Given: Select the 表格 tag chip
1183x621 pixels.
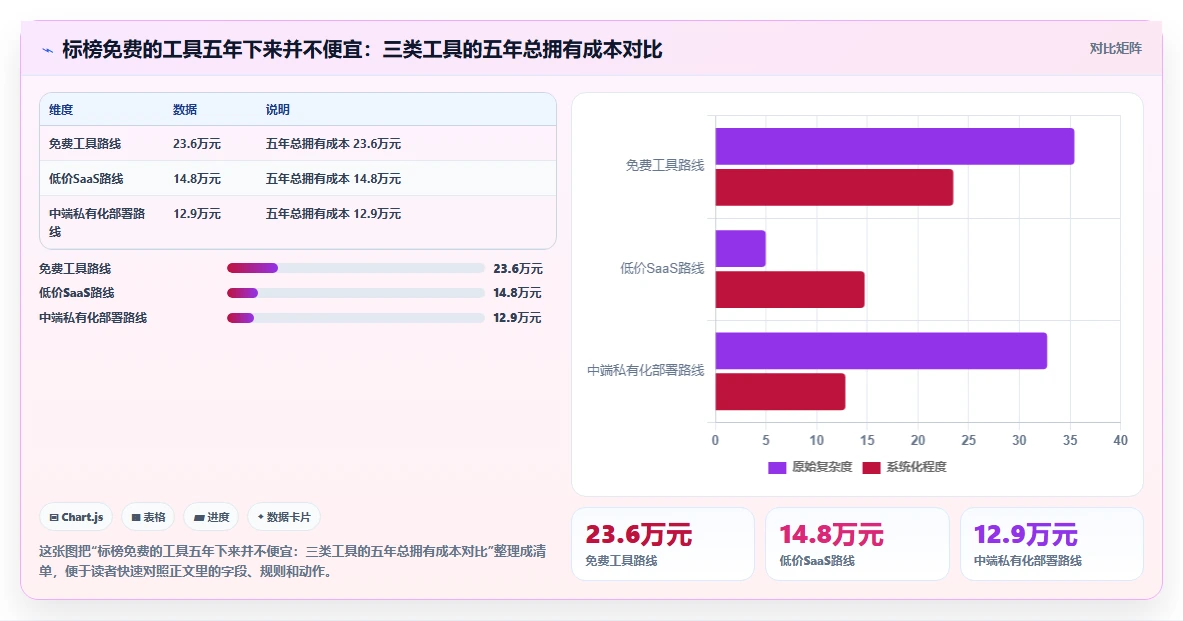Looking at the screenshot, I should point(149,517).
